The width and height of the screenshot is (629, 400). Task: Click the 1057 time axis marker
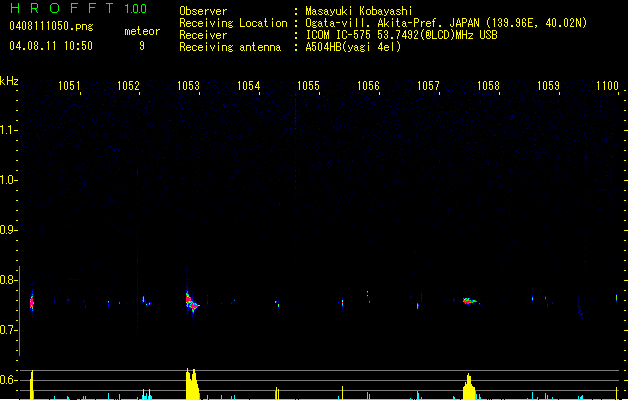(428, 86)
